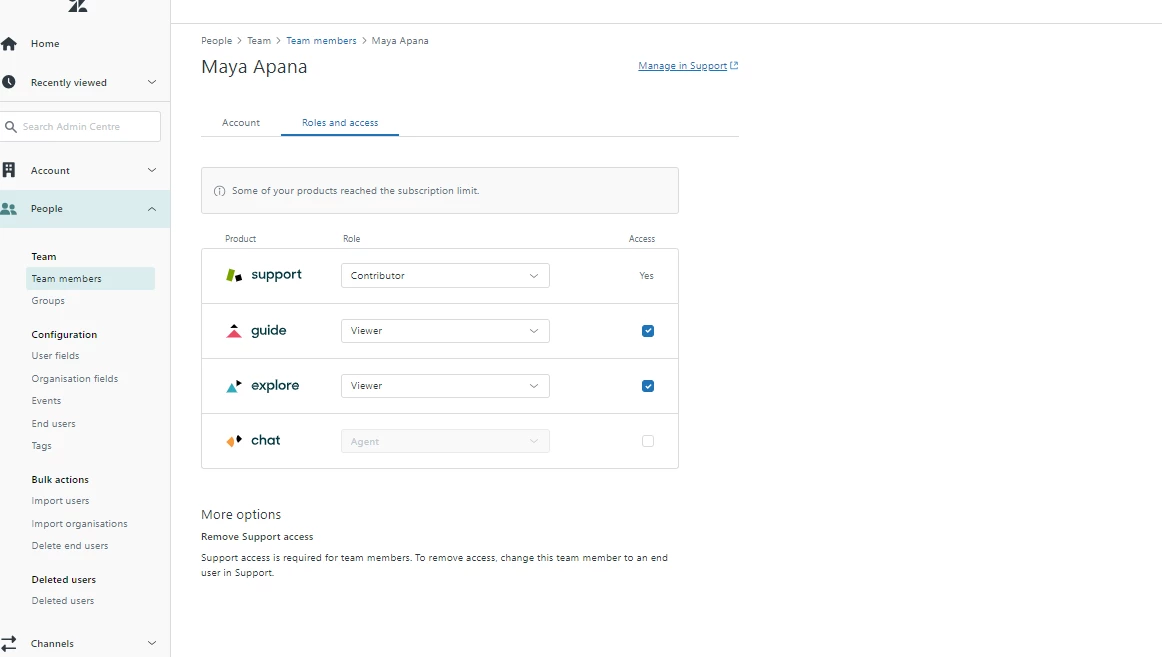Open the Guide role dropdown showing Viewer

[x=445, y=331]
